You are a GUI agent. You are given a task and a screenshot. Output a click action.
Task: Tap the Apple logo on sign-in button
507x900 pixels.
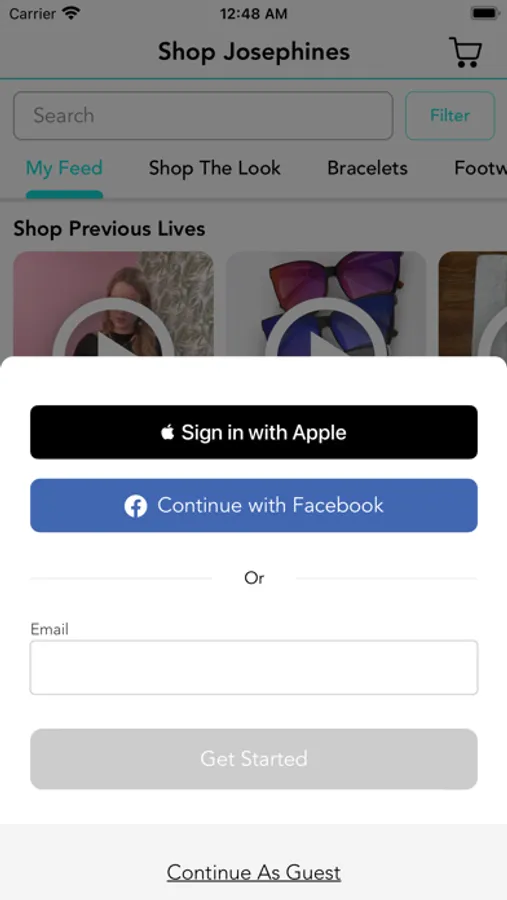167,432
